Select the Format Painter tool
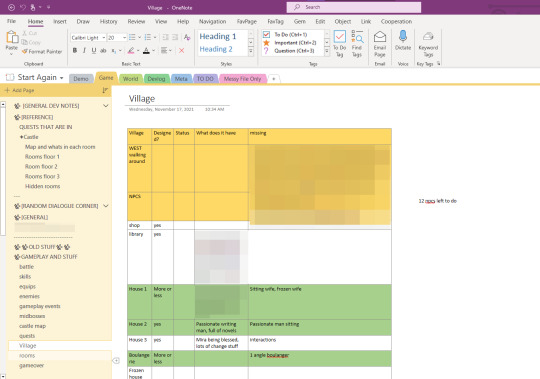The width and height of the screenshot is (540, 379). pyautogui.click(x=42, y=52)
